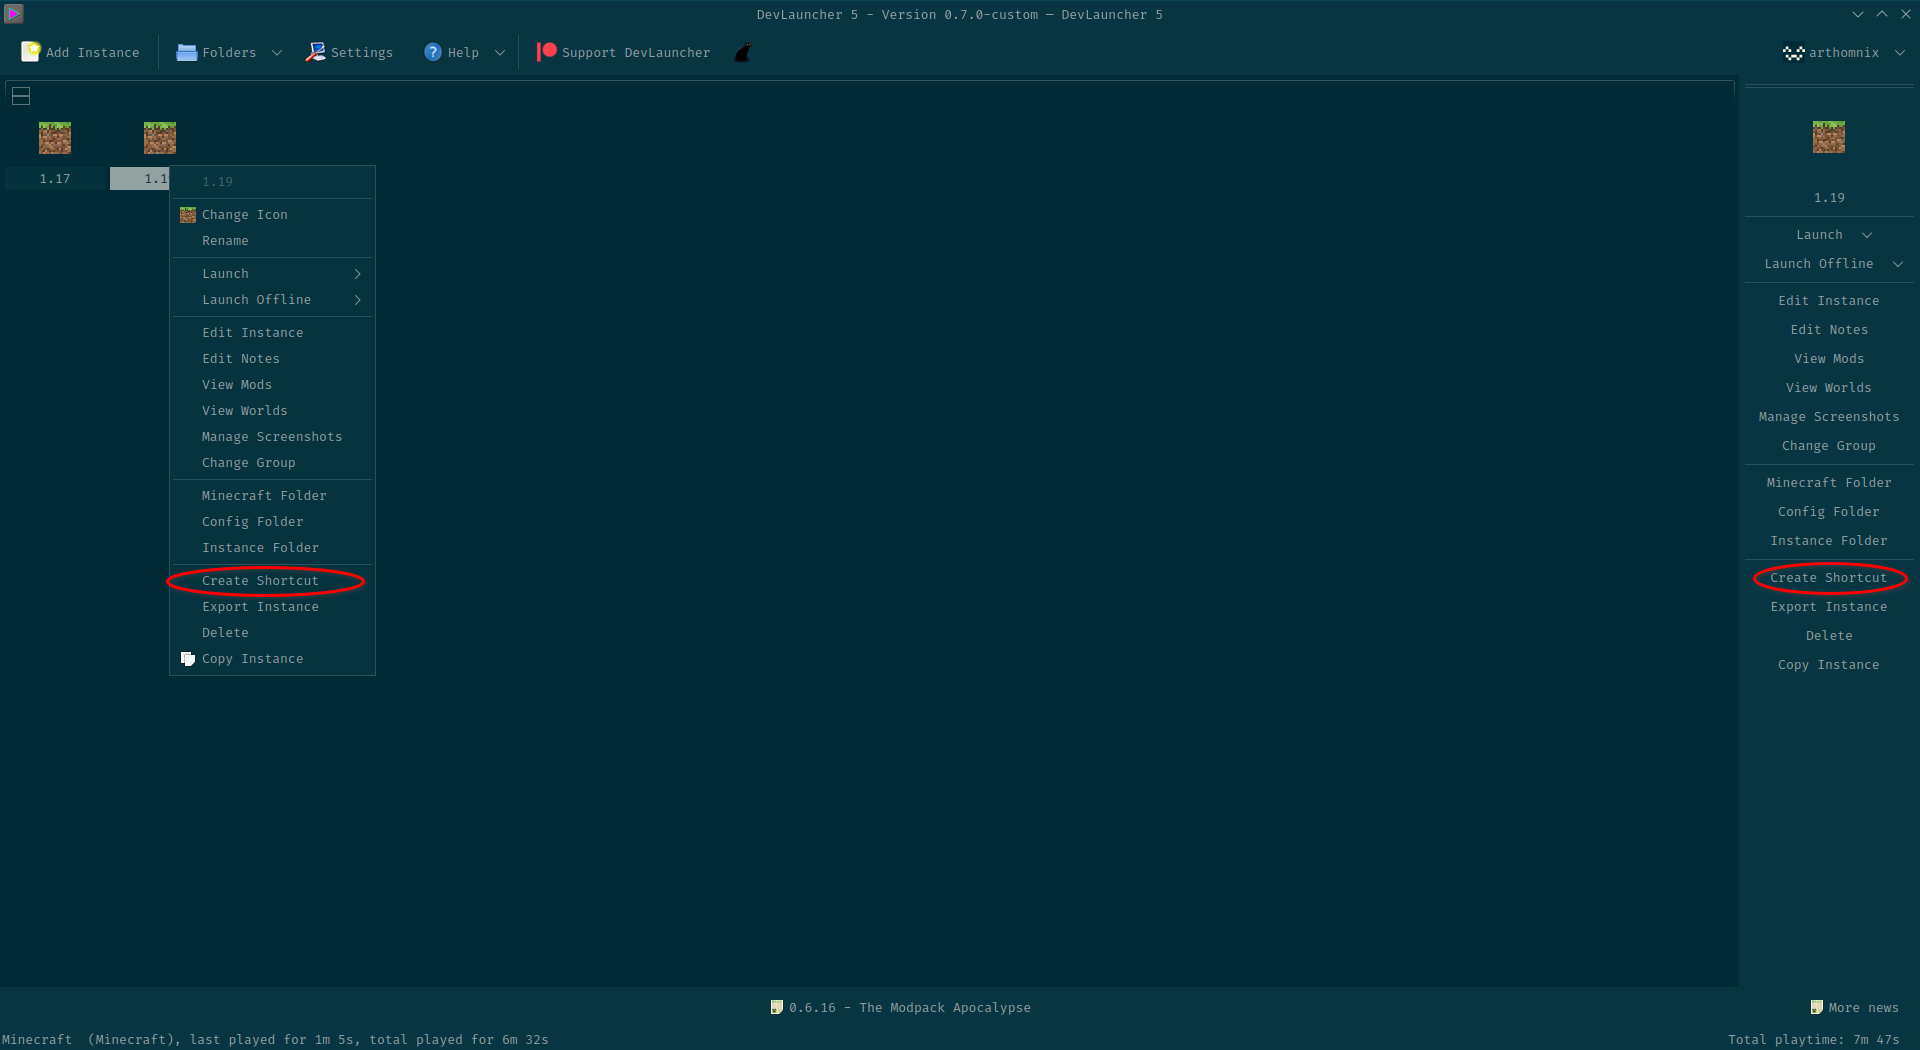Click the grass block icon in right sidebar
This screenshot has height=1050, width=1920.
[1829, 137]
